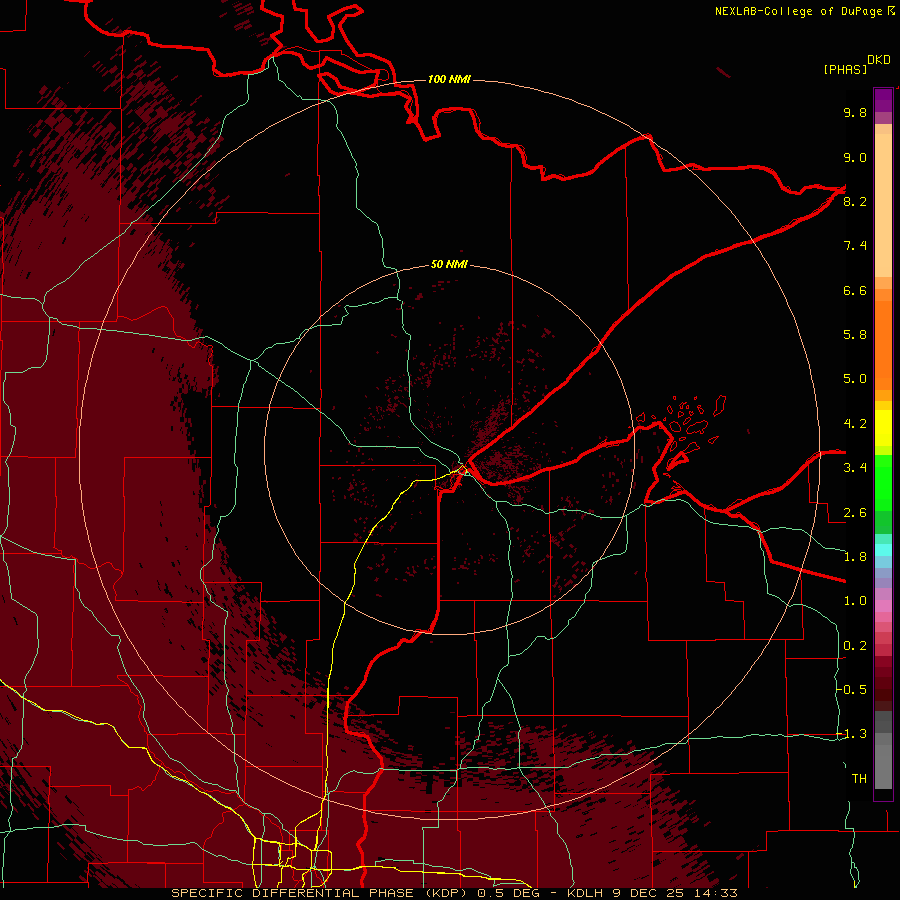
Task: Pick the orange segment of the color scale
Action: point(883,346)
